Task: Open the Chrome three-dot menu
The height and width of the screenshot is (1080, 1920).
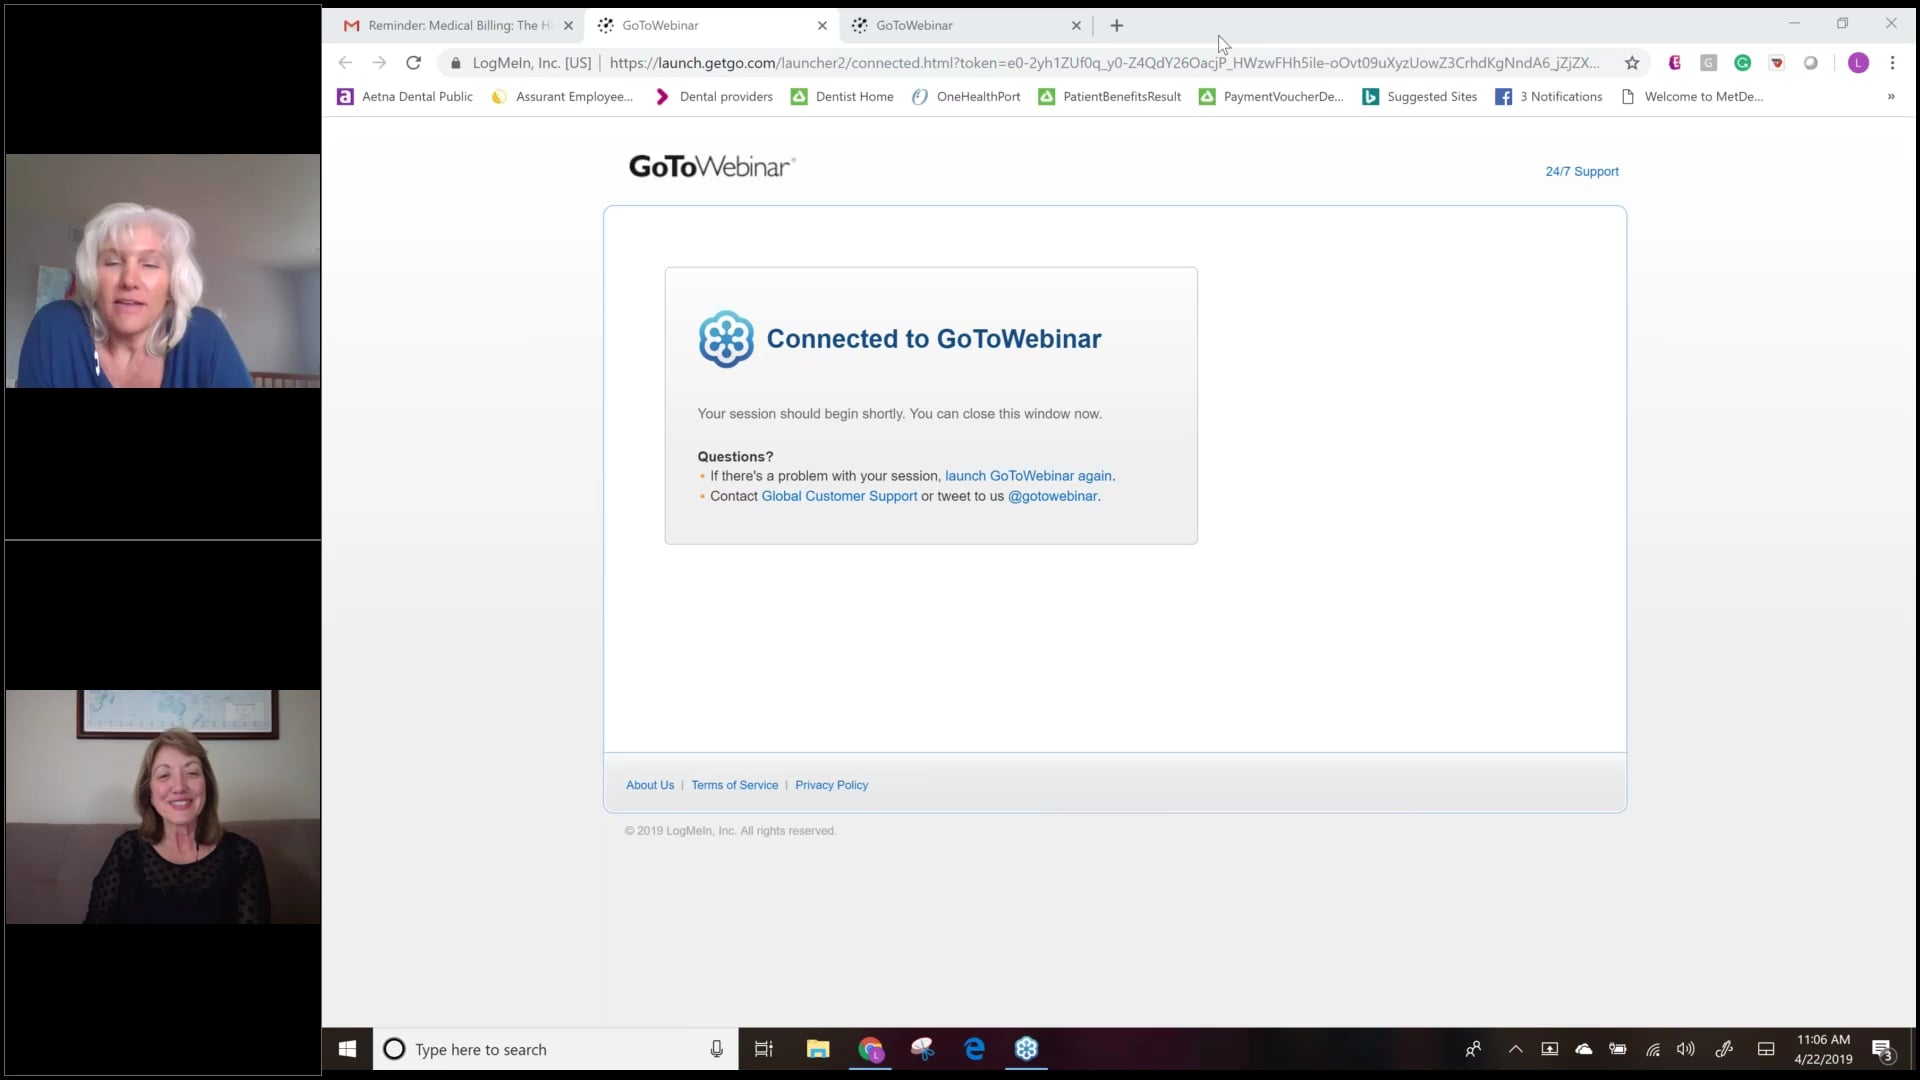Action: point(1892,63)
